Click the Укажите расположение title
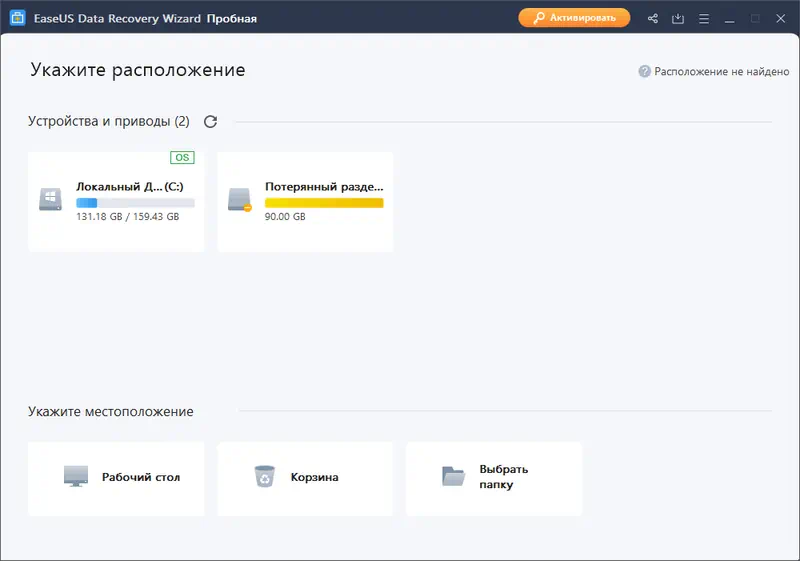Viewport: 800px width, 561px height. [x=138, y=70]
